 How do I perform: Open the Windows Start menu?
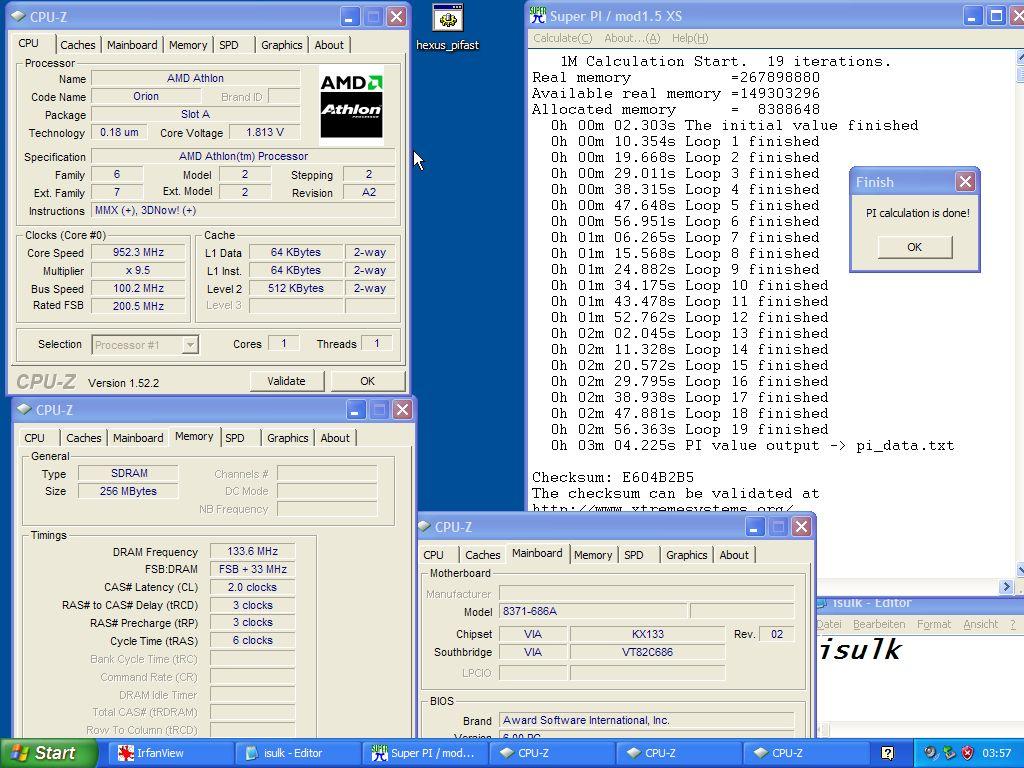pos(49,753)
